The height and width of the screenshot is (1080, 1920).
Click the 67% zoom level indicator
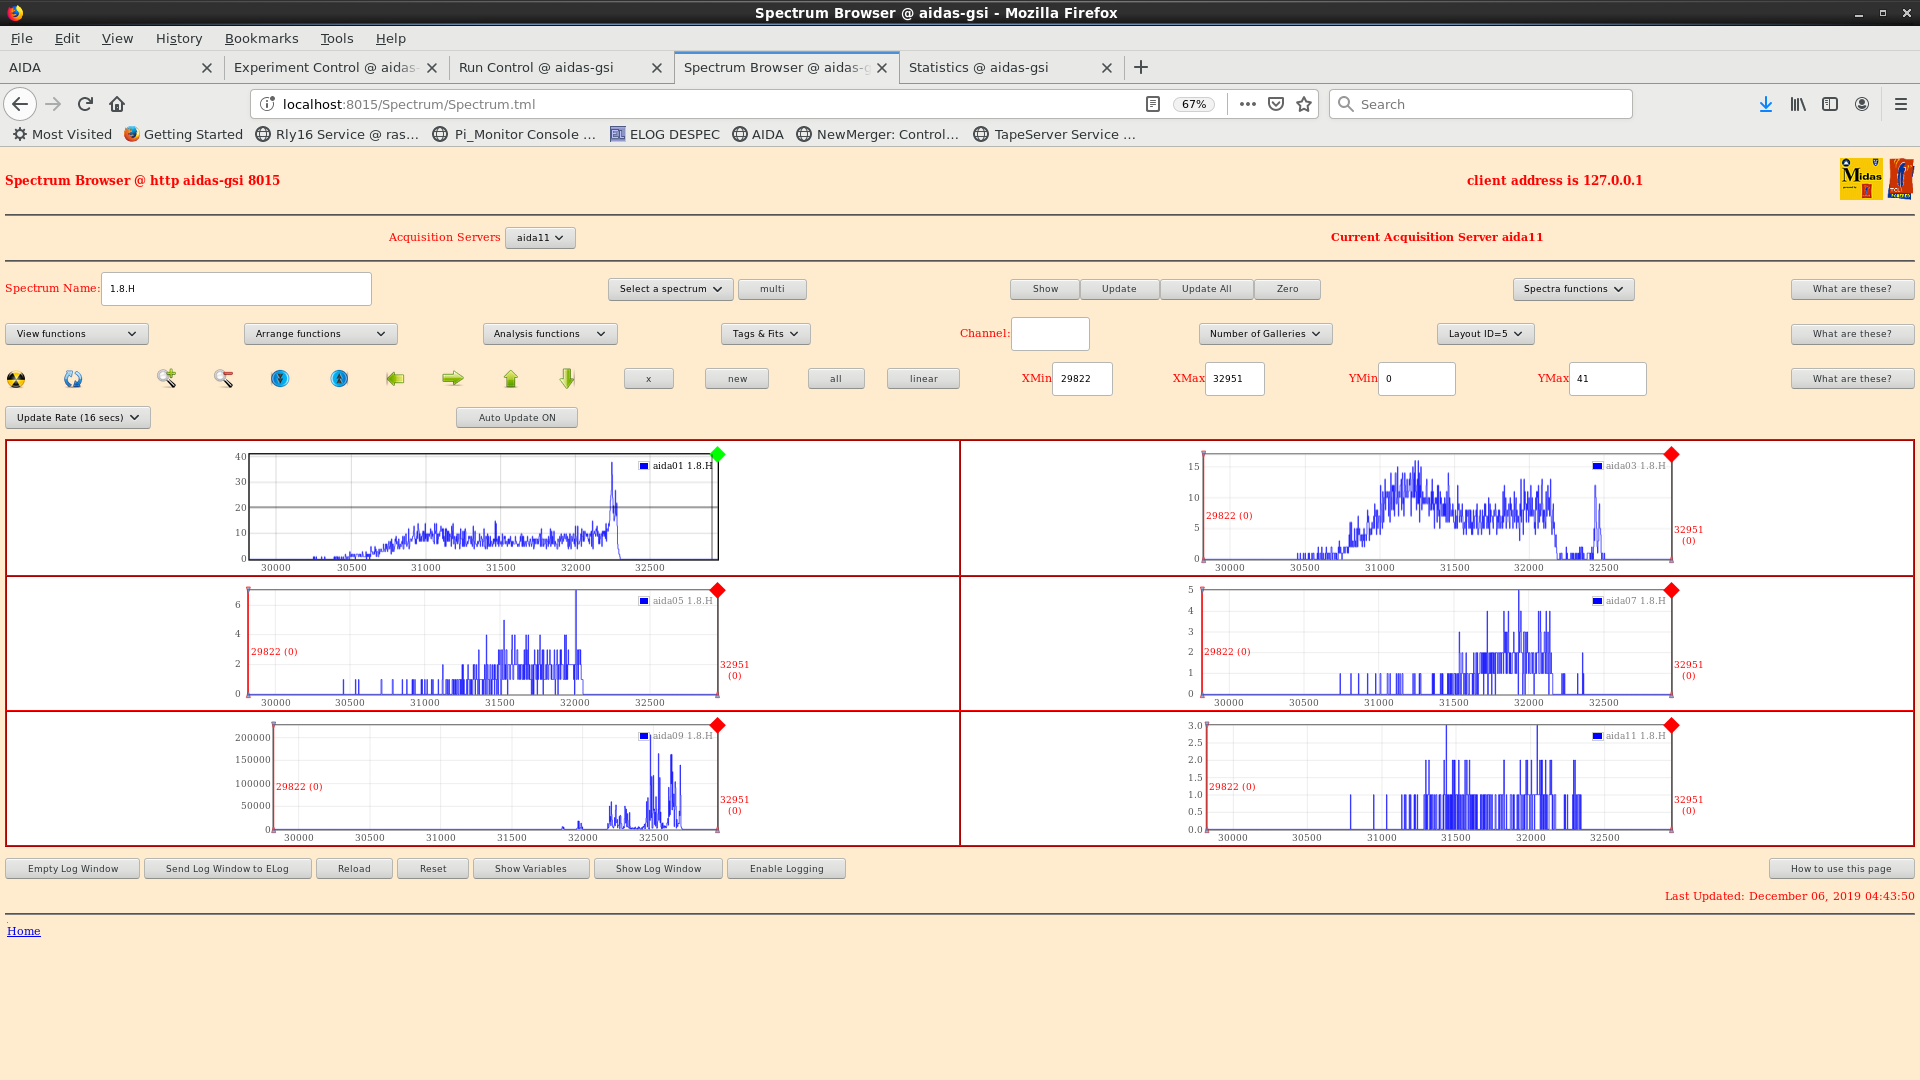1194,104
